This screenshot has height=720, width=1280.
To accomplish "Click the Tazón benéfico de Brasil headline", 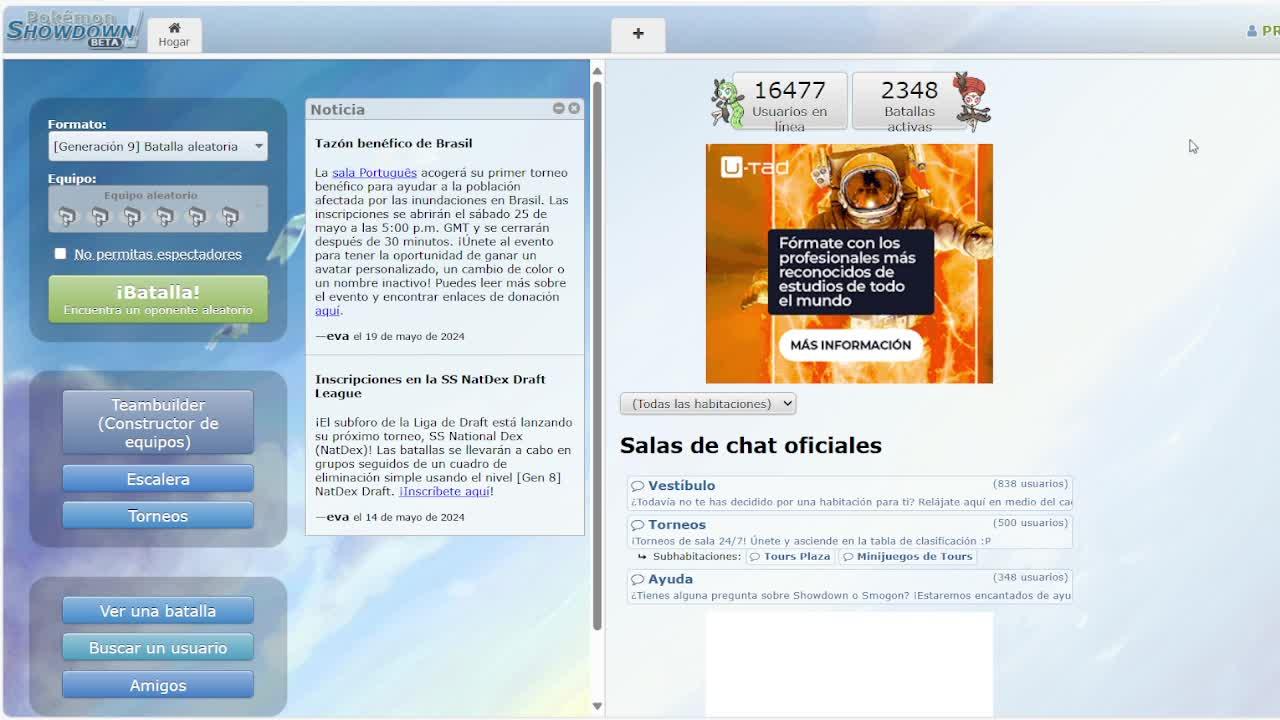I will (393, 143).
